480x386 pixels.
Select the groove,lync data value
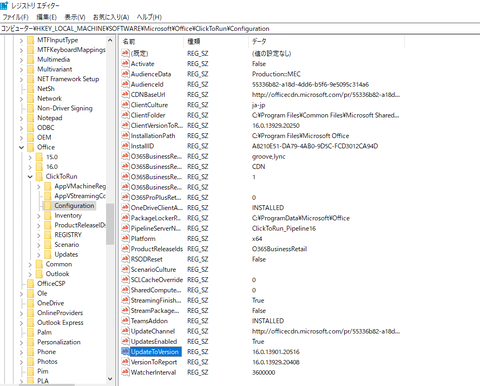coord(268,156)
